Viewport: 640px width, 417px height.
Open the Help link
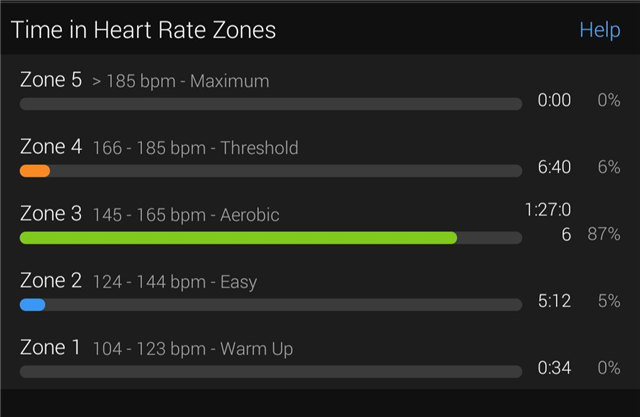(599, 30)
